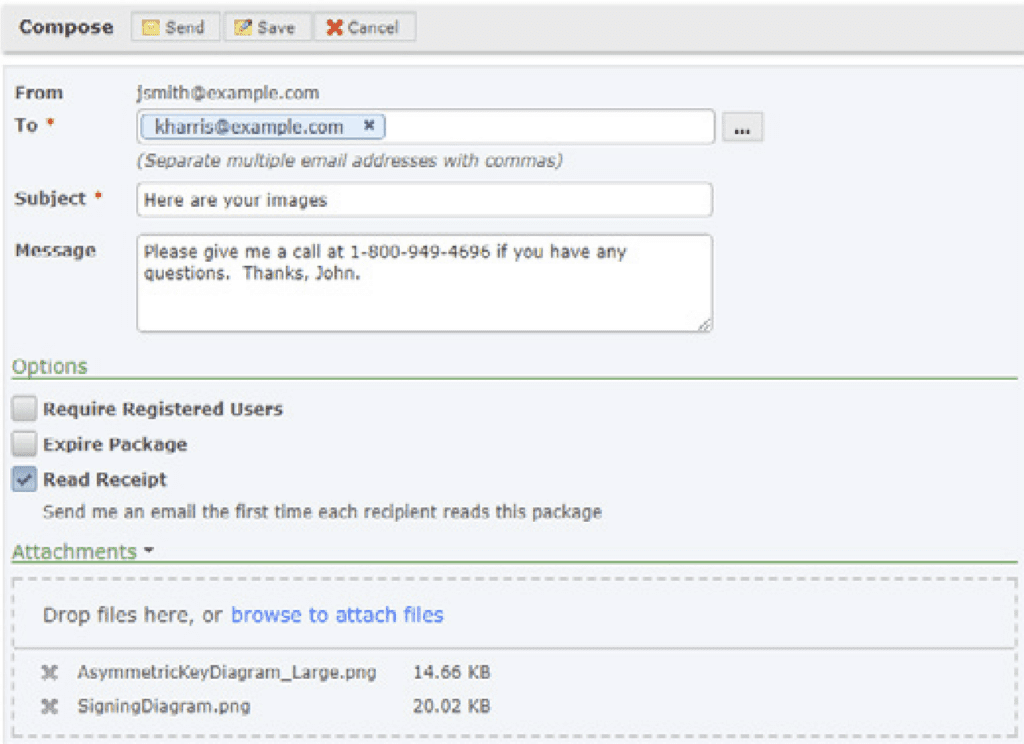The image size is (1024, 744).
Task: Click the Cancel button
Action: [364, 27]
